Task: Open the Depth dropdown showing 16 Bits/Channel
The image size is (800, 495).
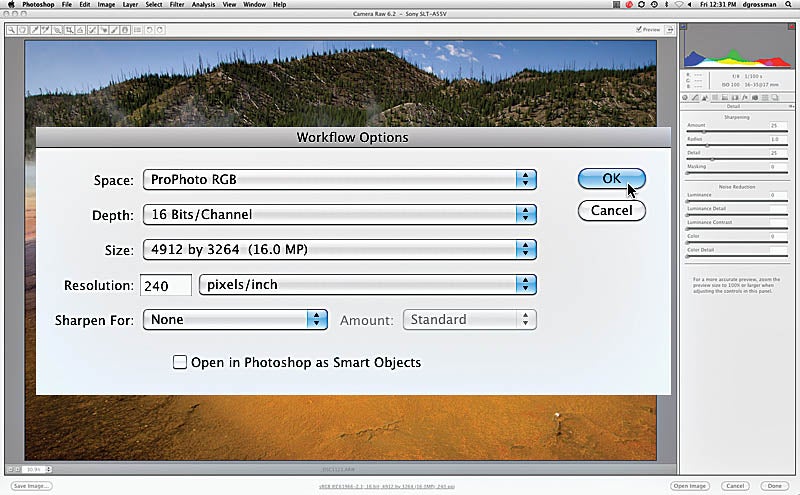Action: tap(339, 214)
